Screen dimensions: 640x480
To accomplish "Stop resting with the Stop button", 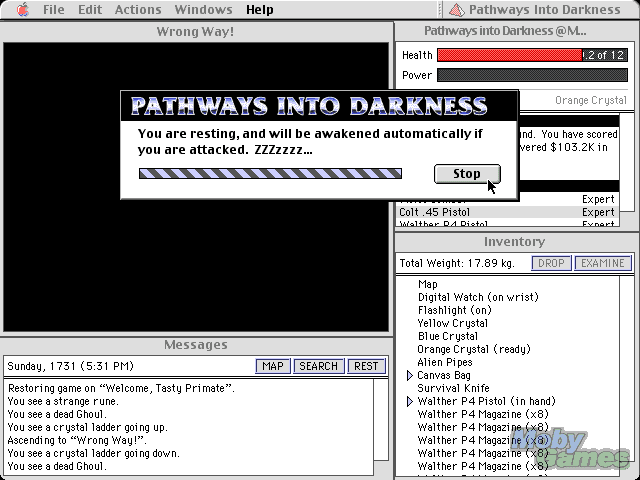I will tap(467, 174).
